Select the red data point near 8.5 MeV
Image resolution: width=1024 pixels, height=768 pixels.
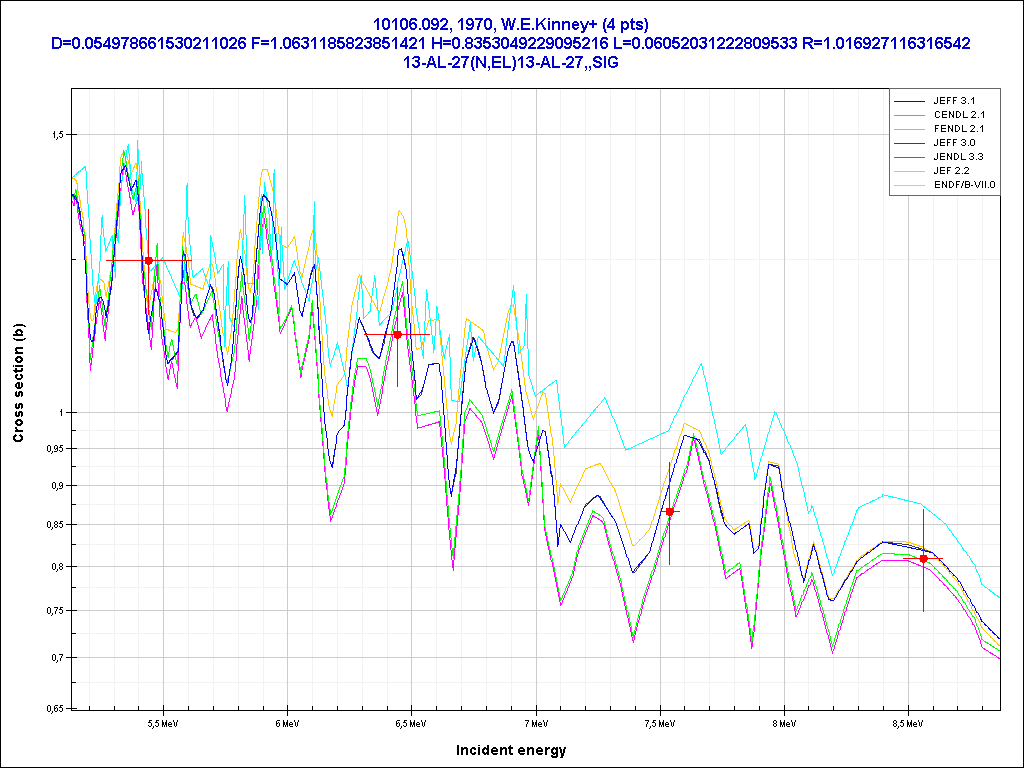tap(923, 559)
